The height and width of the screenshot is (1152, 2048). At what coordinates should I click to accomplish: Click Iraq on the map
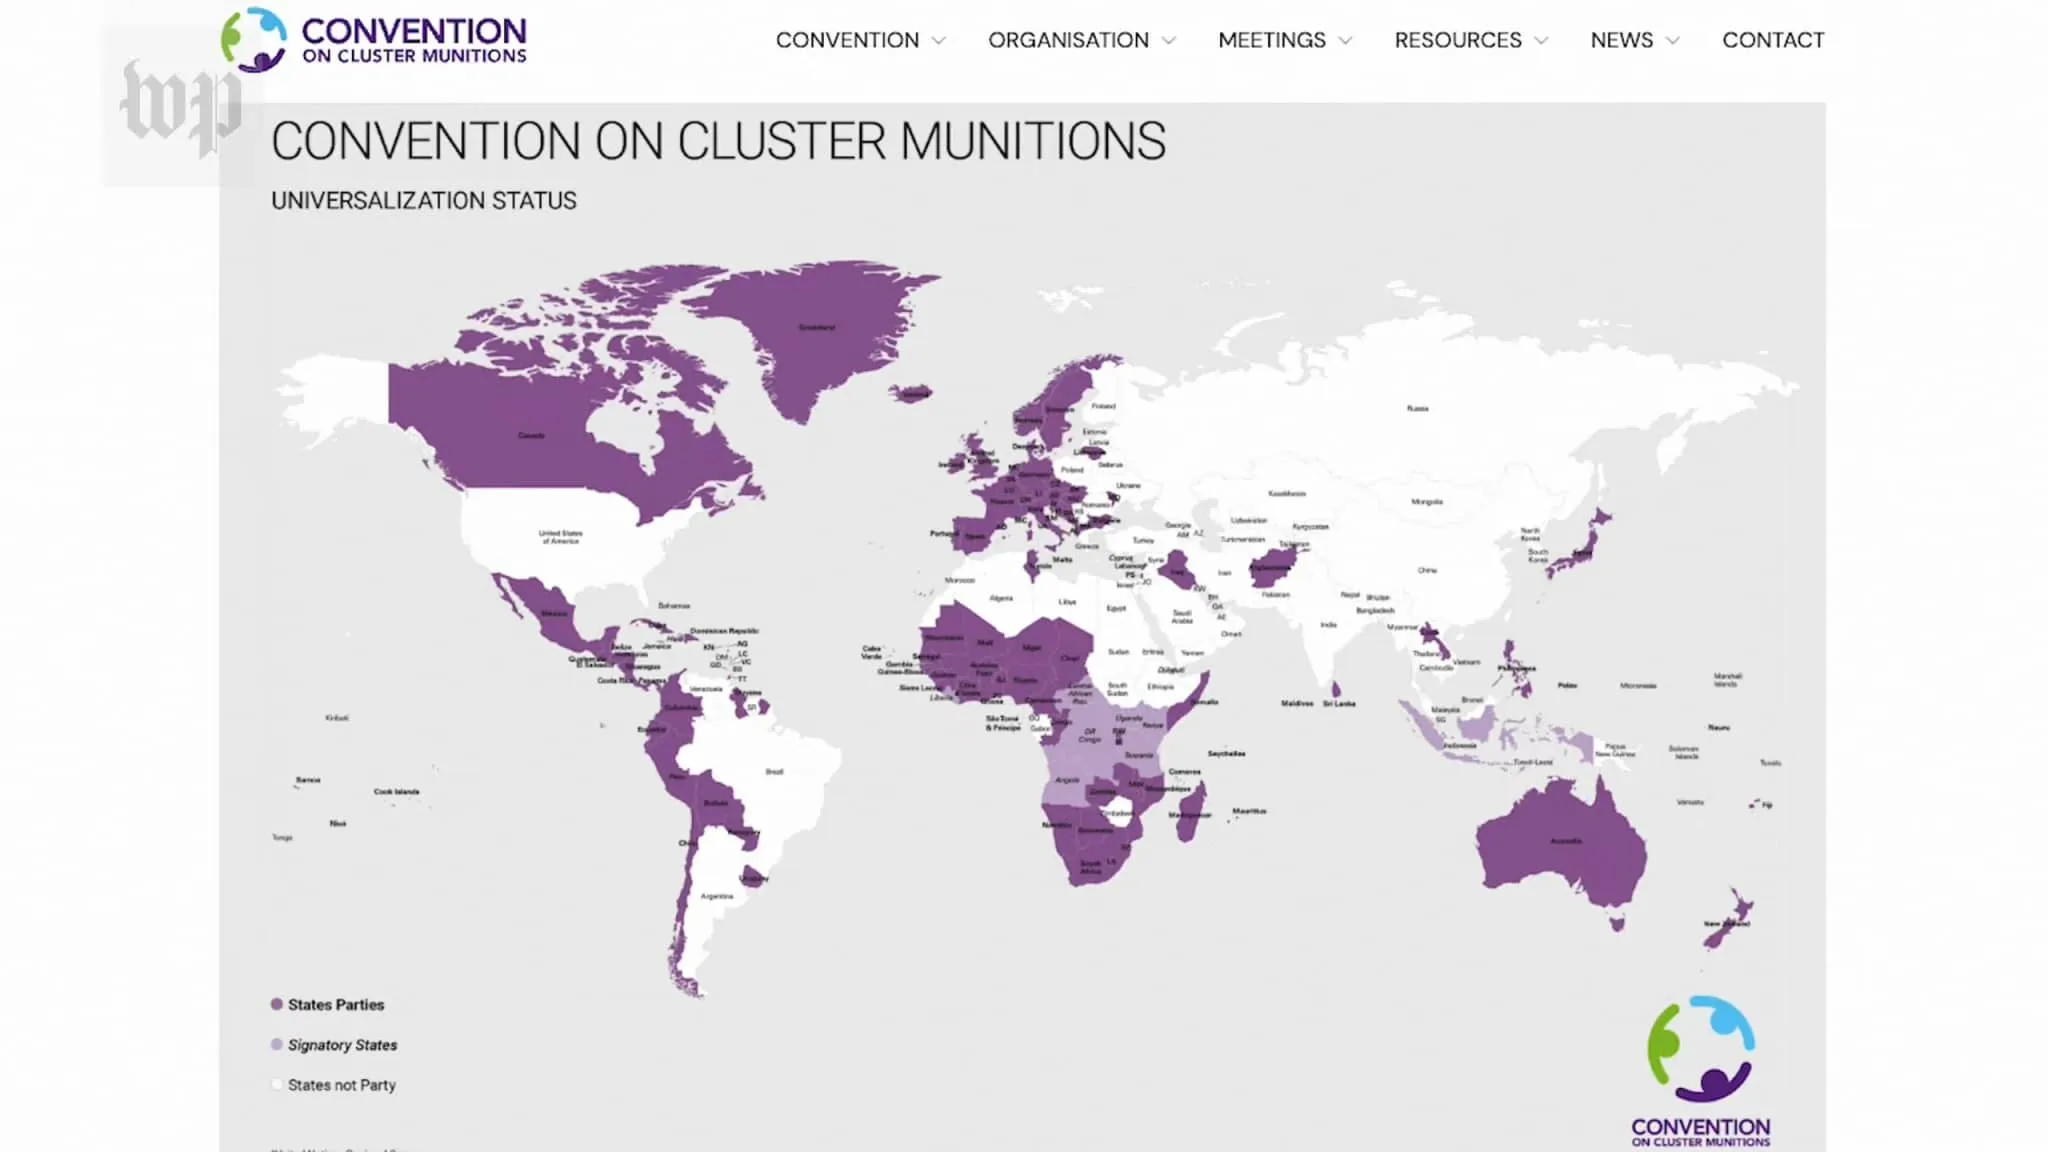click(1177, 572)
